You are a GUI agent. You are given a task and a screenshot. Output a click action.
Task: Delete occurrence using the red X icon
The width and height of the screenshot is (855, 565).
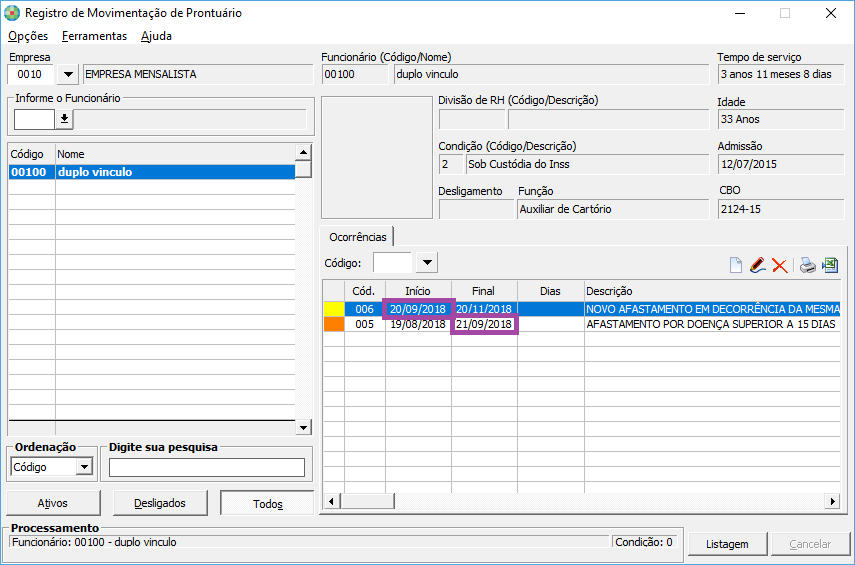(780, 266)
